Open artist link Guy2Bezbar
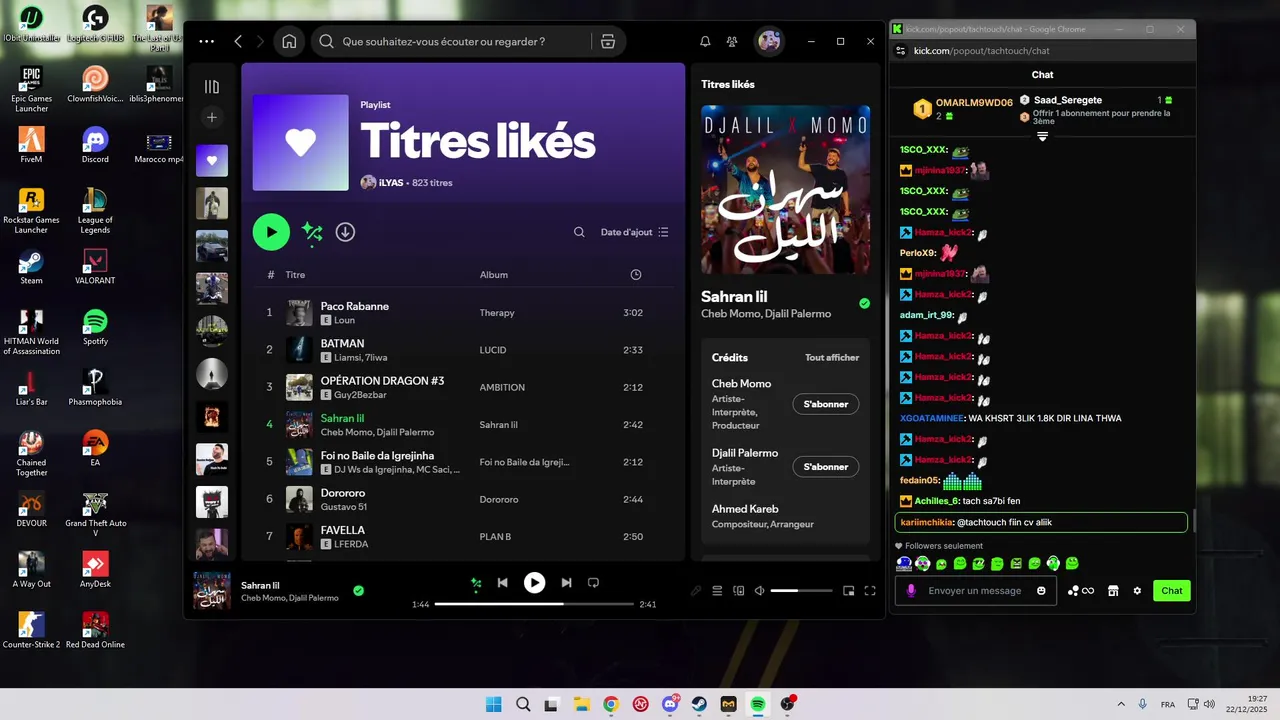1280x720 pixels. (360, 395)
